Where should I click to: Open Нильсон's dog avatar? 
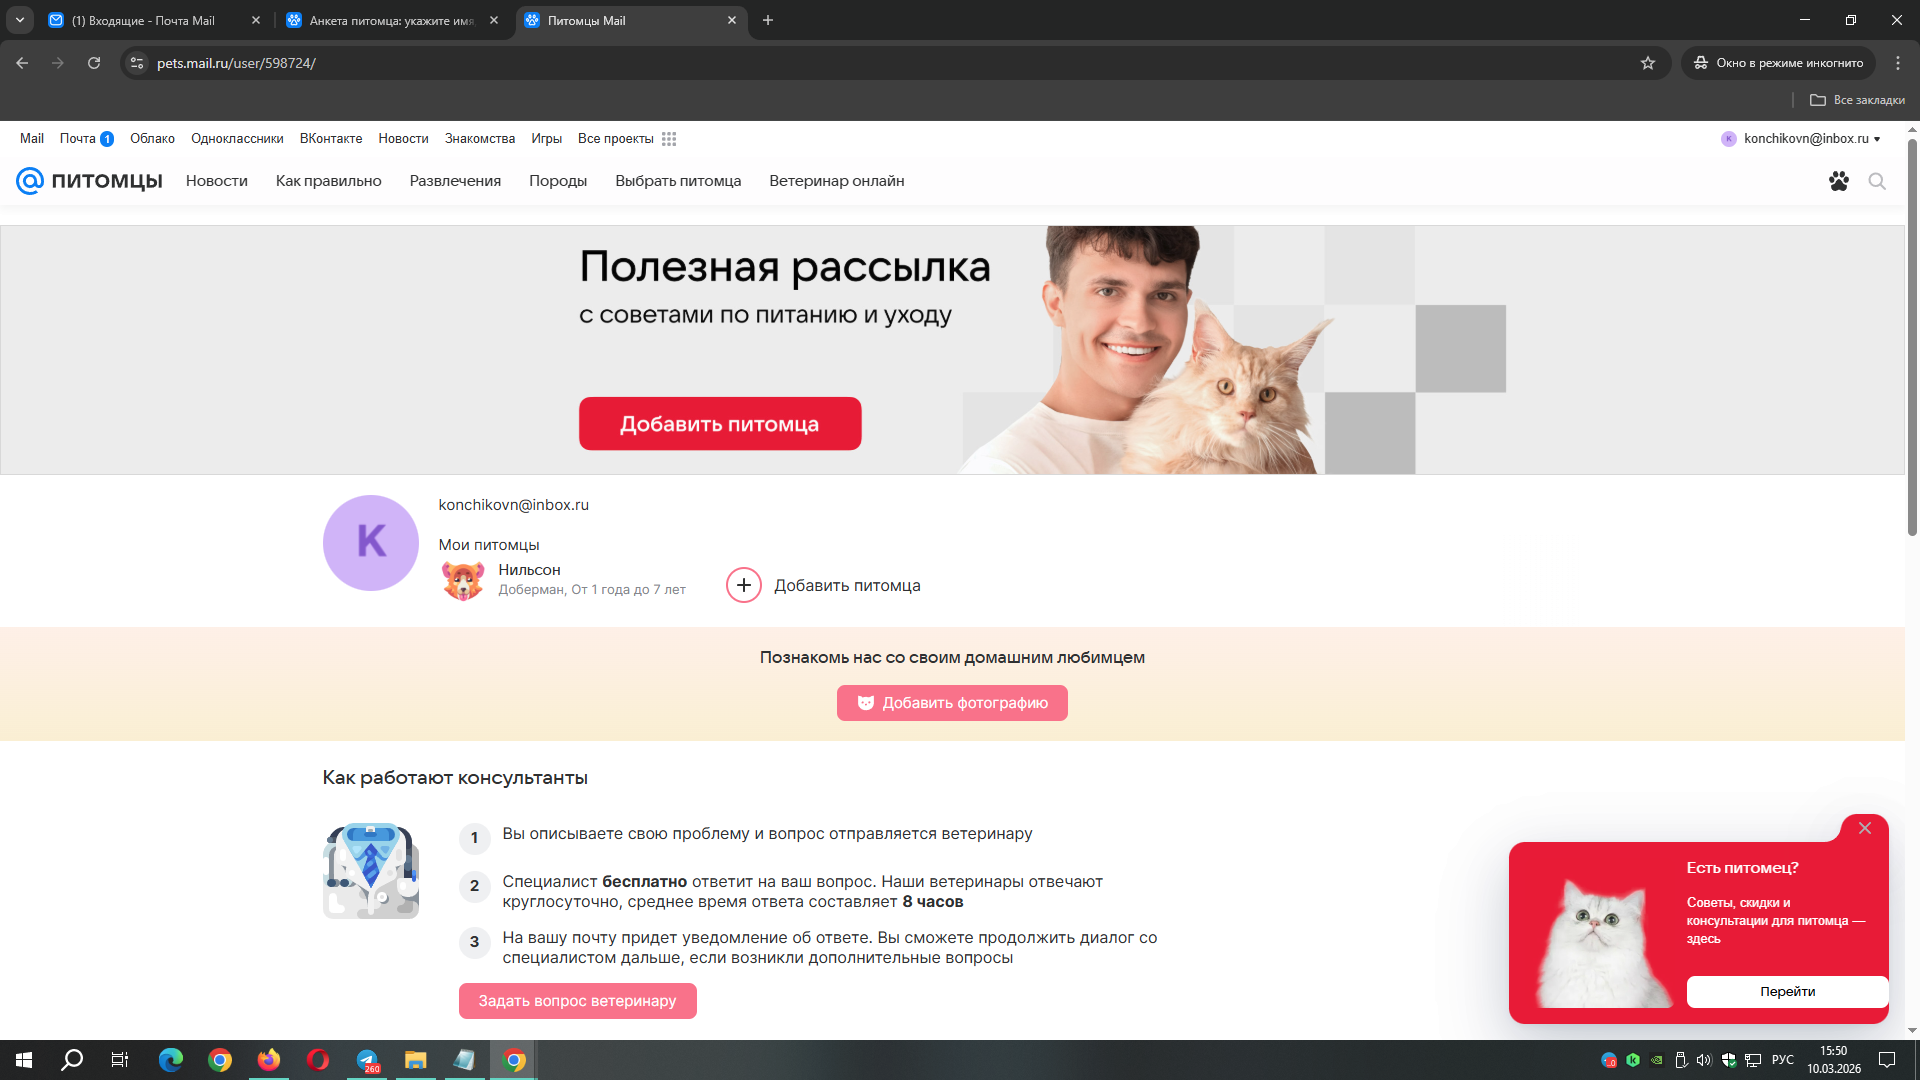463,580
